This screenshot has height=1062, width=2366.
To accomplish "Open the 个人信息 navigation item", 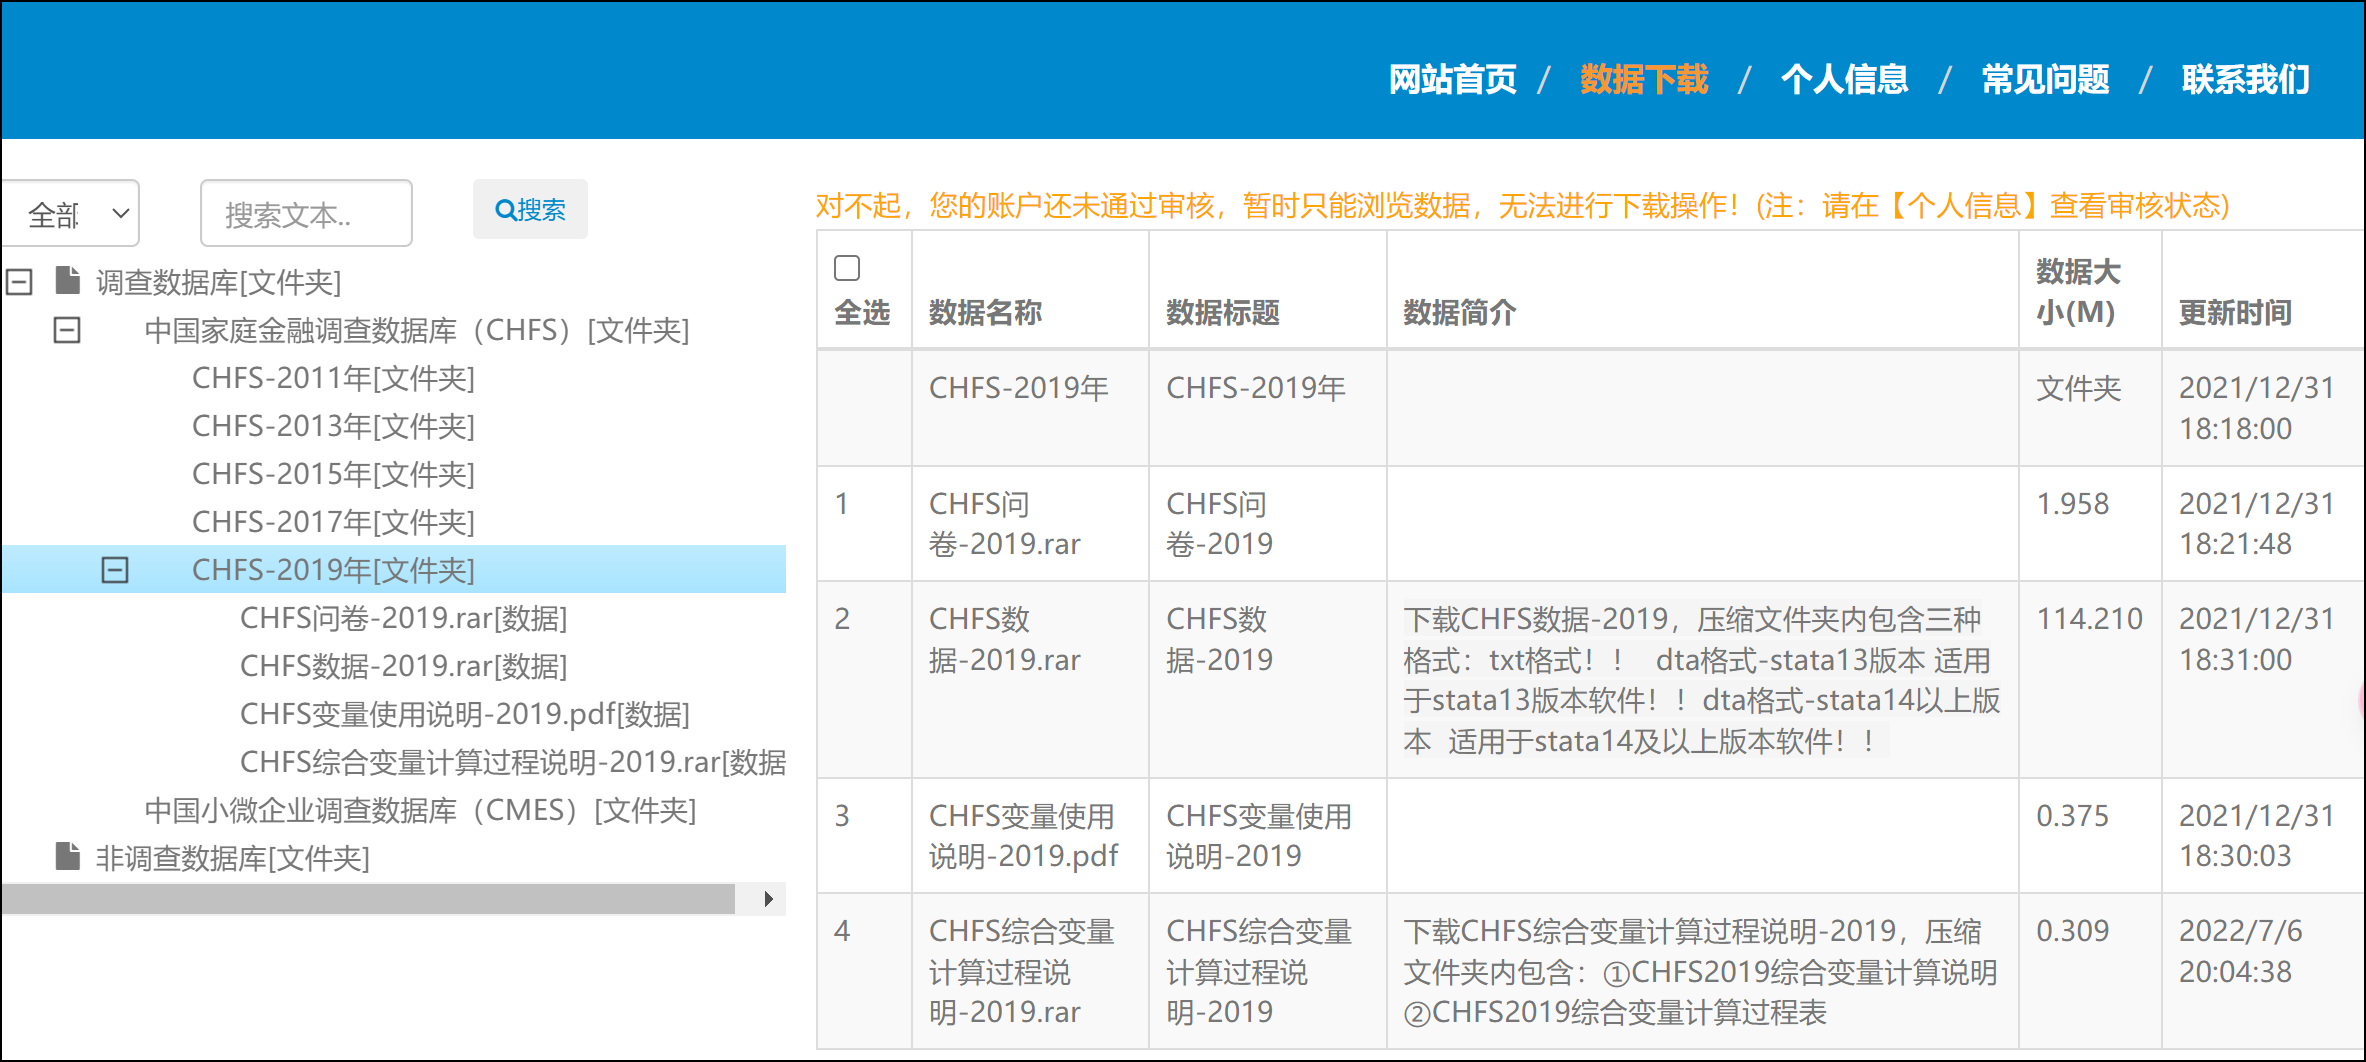I will coord(1844,79).
